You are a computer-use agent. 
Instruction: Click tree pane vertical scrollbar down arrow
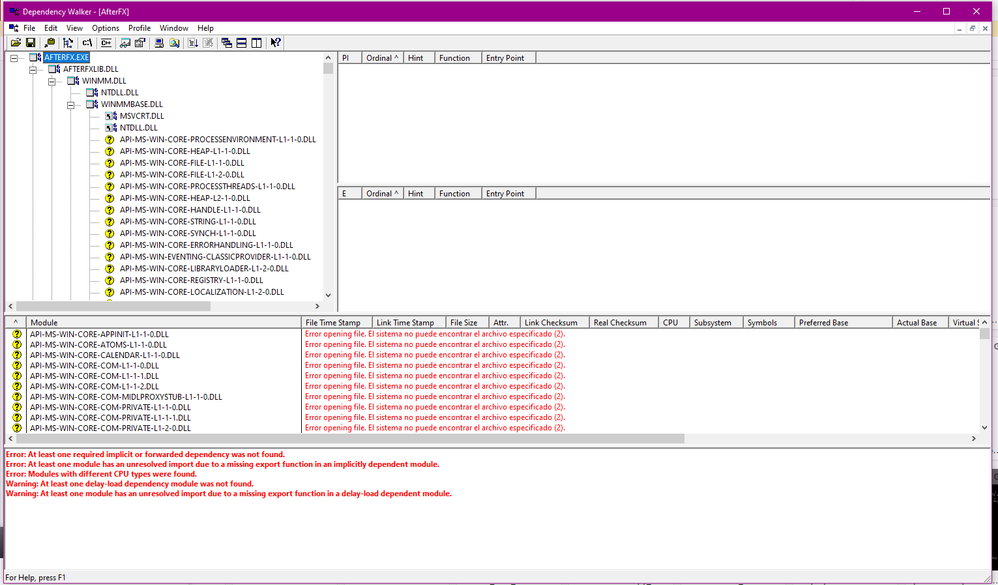pos(328,295)
